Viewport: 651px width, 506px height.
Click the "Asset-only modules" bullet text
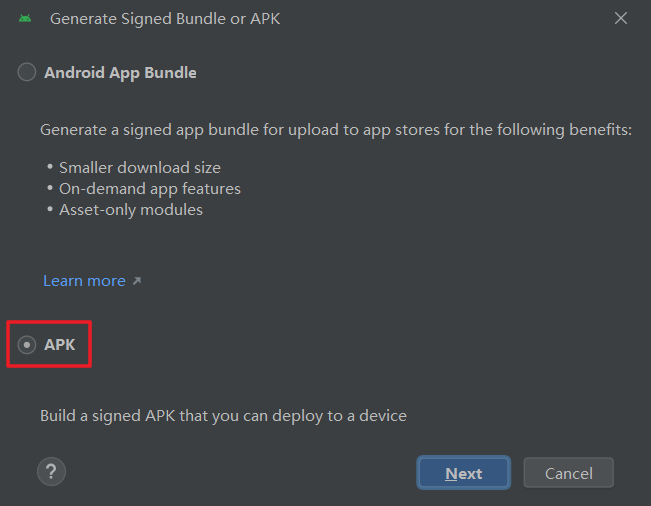tap(131, 210)
